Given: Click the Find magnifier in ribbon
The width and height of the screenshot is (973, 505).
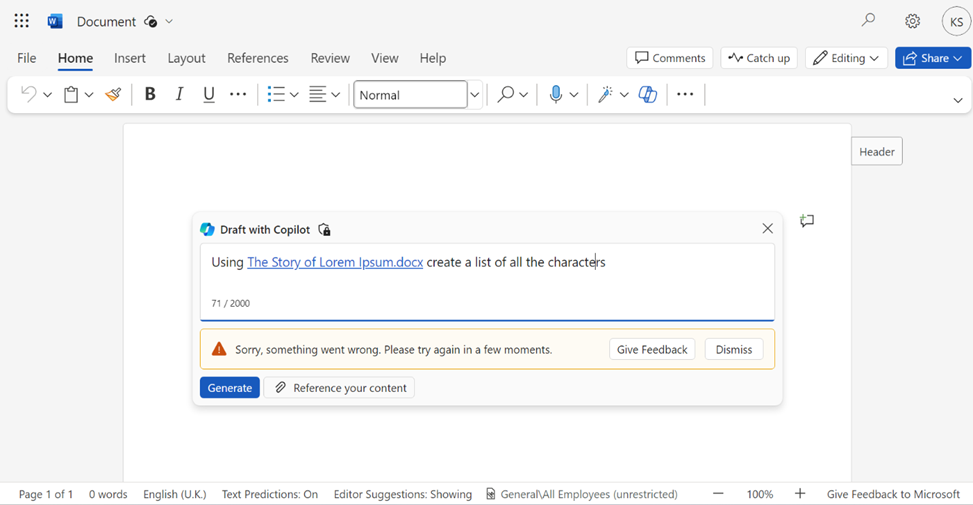Looking at the screenshot, I should coord(506,94).
